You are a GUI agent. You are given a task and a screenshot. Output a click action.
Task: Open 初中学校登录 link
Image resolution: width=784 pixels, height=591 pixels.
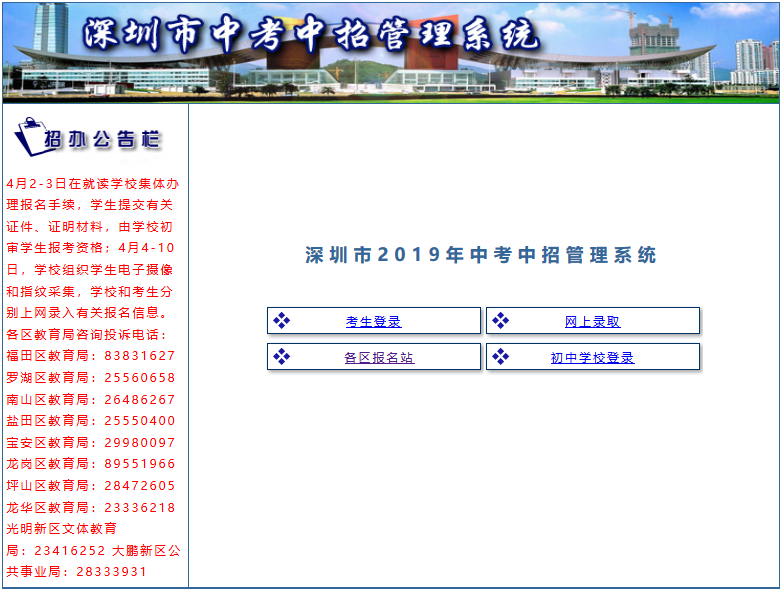592,358
